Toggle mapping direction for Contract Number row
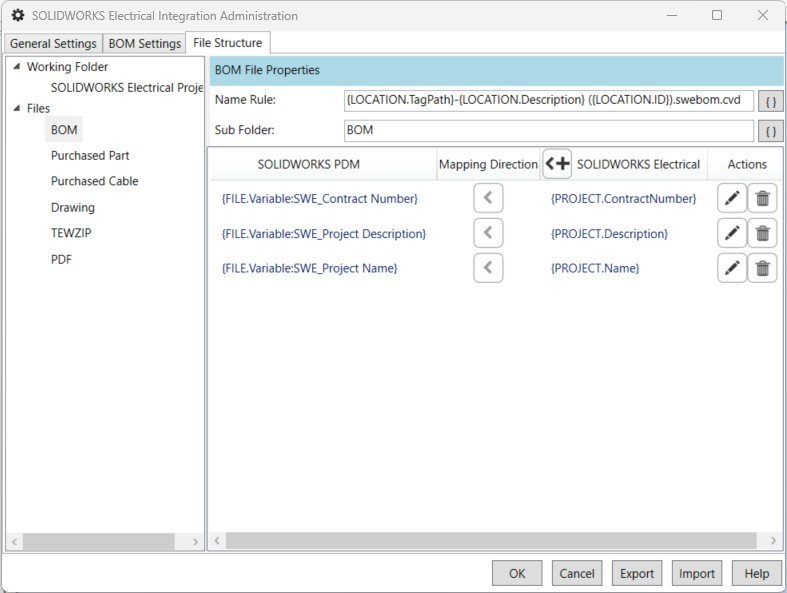Screen dimensions: 787x593 [488, 198]
